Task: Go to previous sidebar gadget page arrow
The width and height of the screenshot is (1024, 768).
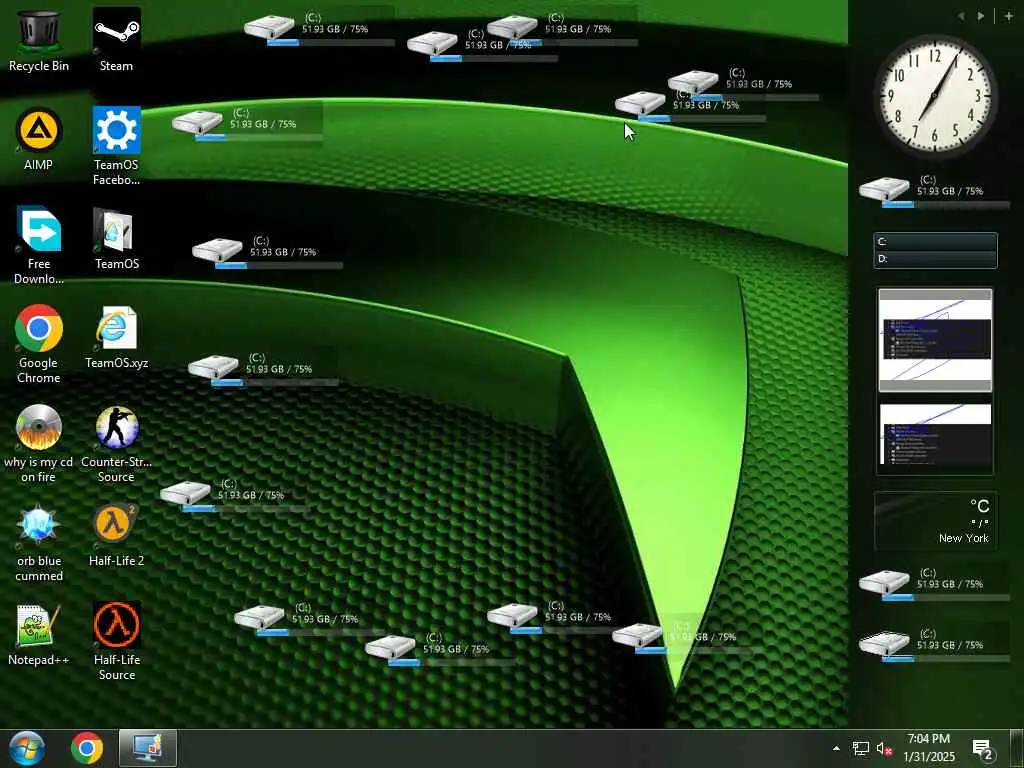Action: 961,16
